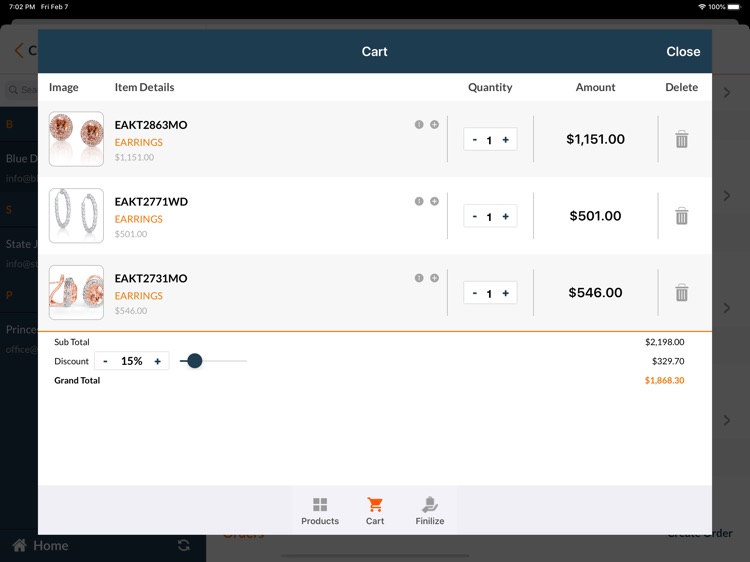
Task: Click 15% discount value field
Action: coord(132,361)
